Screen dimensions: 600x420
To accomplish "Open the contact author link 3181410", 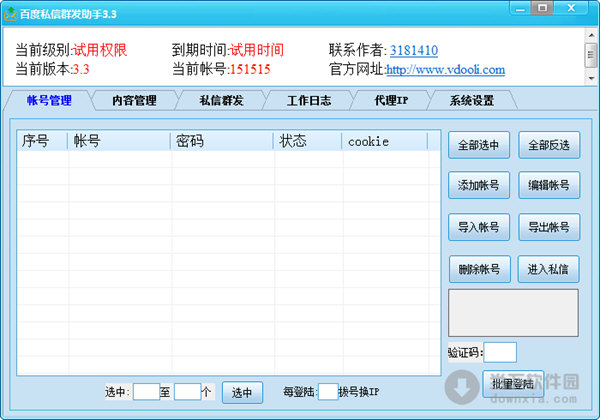I will click(414, 50).
